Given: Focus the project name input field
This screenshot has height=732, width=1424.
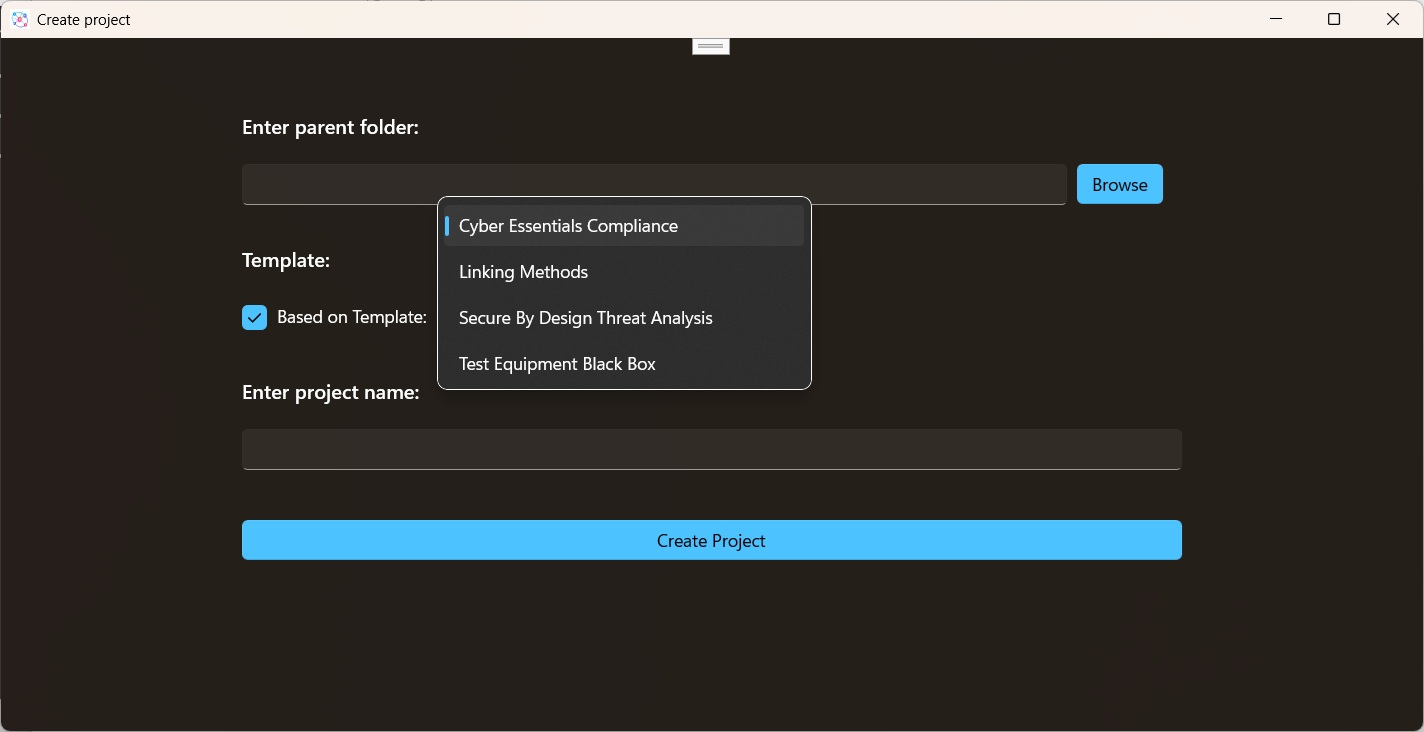Looking at the screenshot, I should point(712,449).
